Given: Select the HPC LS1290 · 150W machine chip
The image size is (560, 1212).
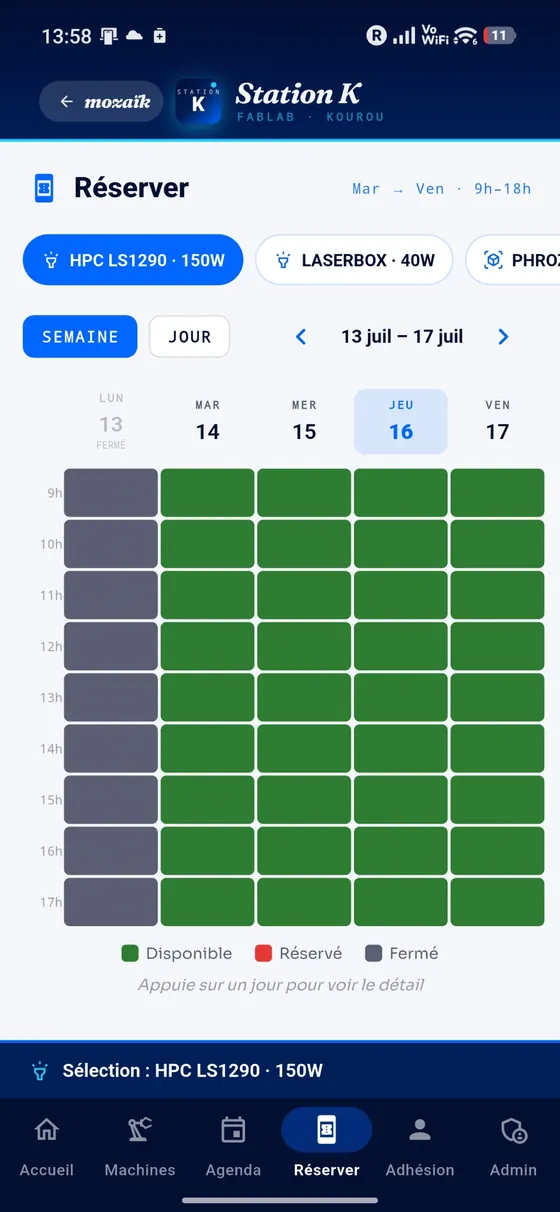Looking at the screenshot, I should pos(133,260).
